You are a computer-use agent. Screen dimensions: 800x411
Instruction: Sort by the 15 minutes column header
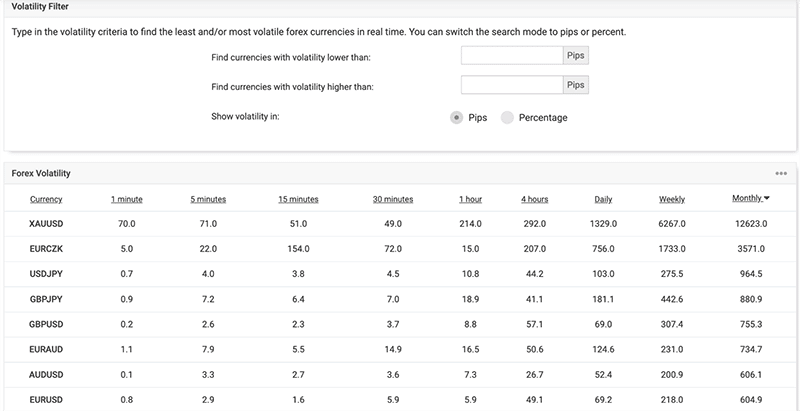tap(298, 199)
